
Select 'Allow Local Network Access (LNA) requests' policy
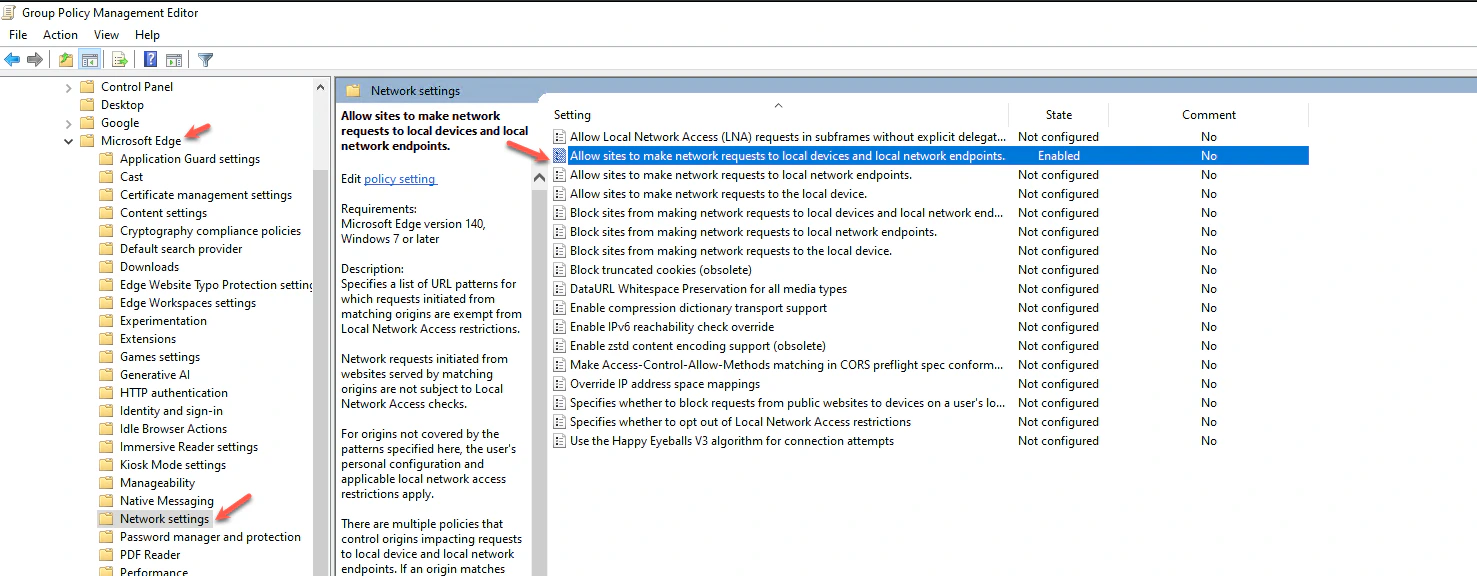click(788, 137)
